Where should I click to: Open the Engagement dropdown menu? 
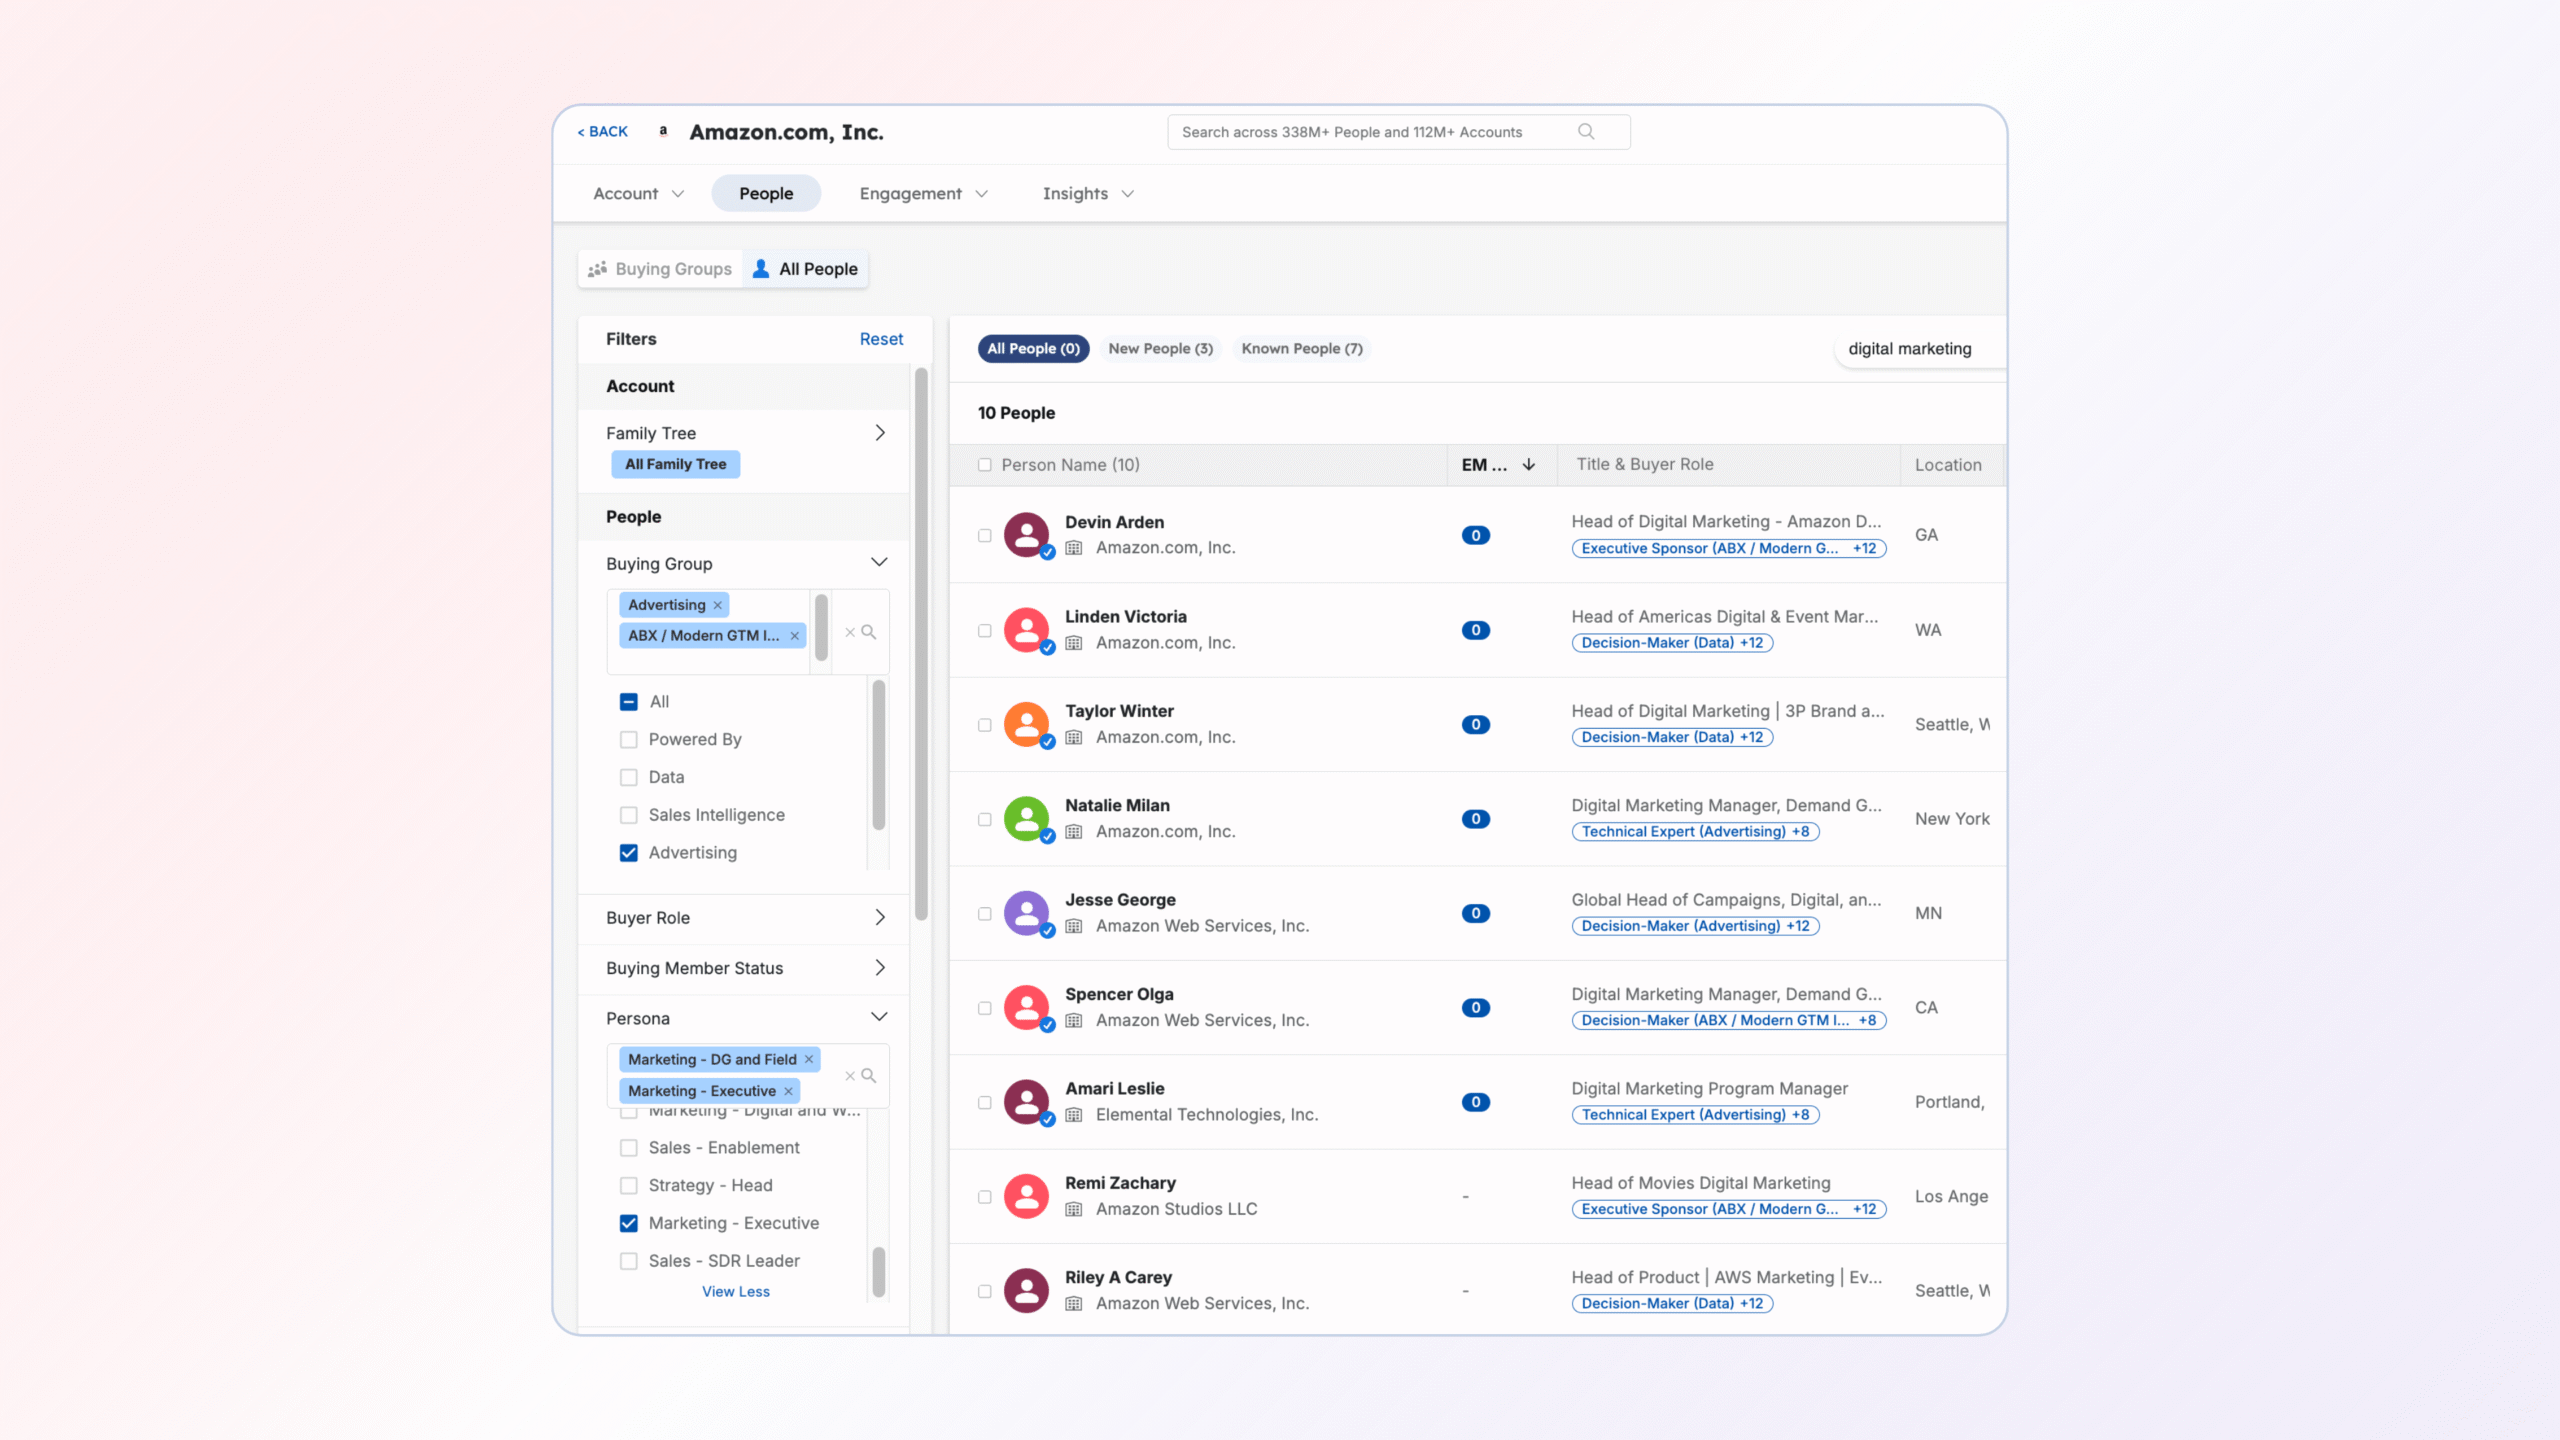pyautogui.click(x=922, y=194)
